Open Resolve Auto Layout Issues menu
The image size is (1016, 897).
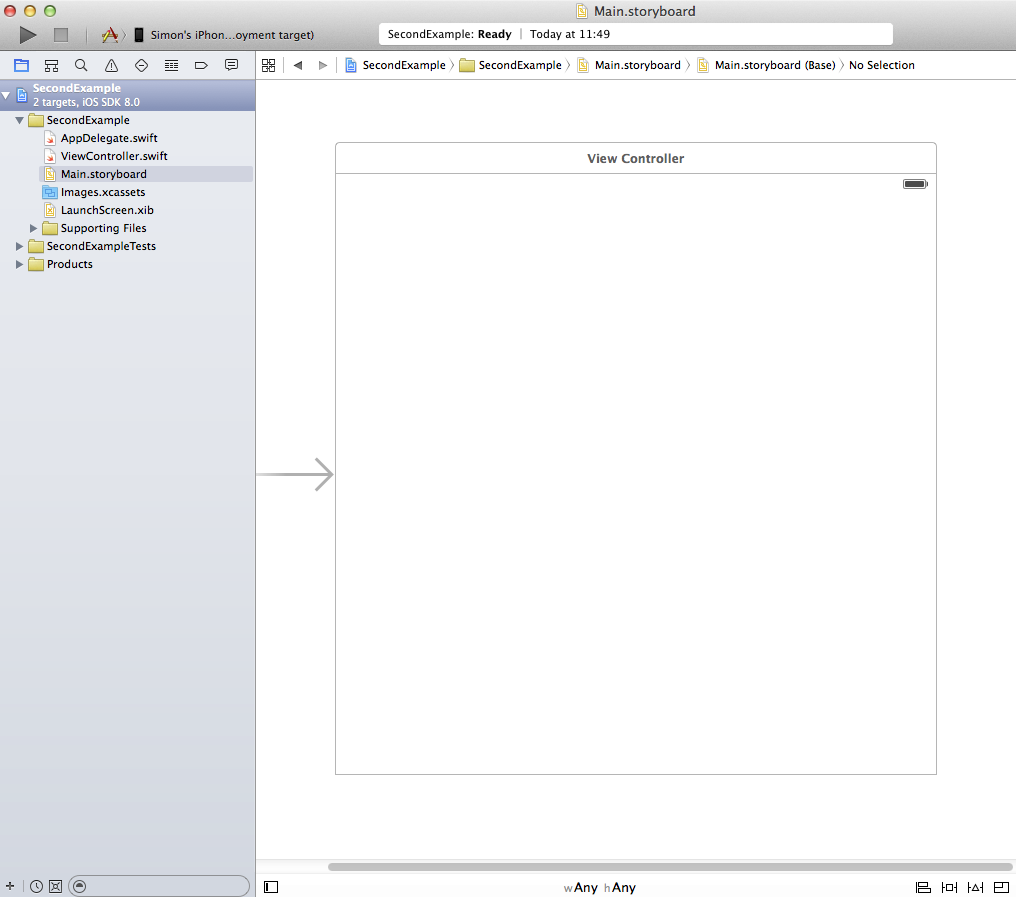975,887
